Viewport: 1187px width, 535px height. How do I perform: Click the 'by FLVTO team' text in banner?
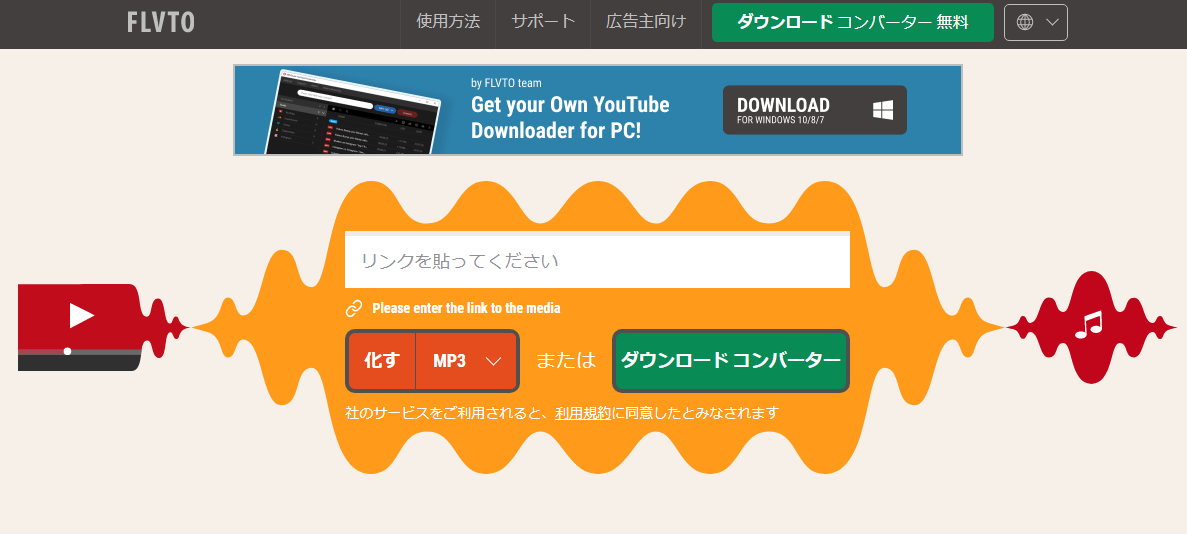(x=506, y=83)
